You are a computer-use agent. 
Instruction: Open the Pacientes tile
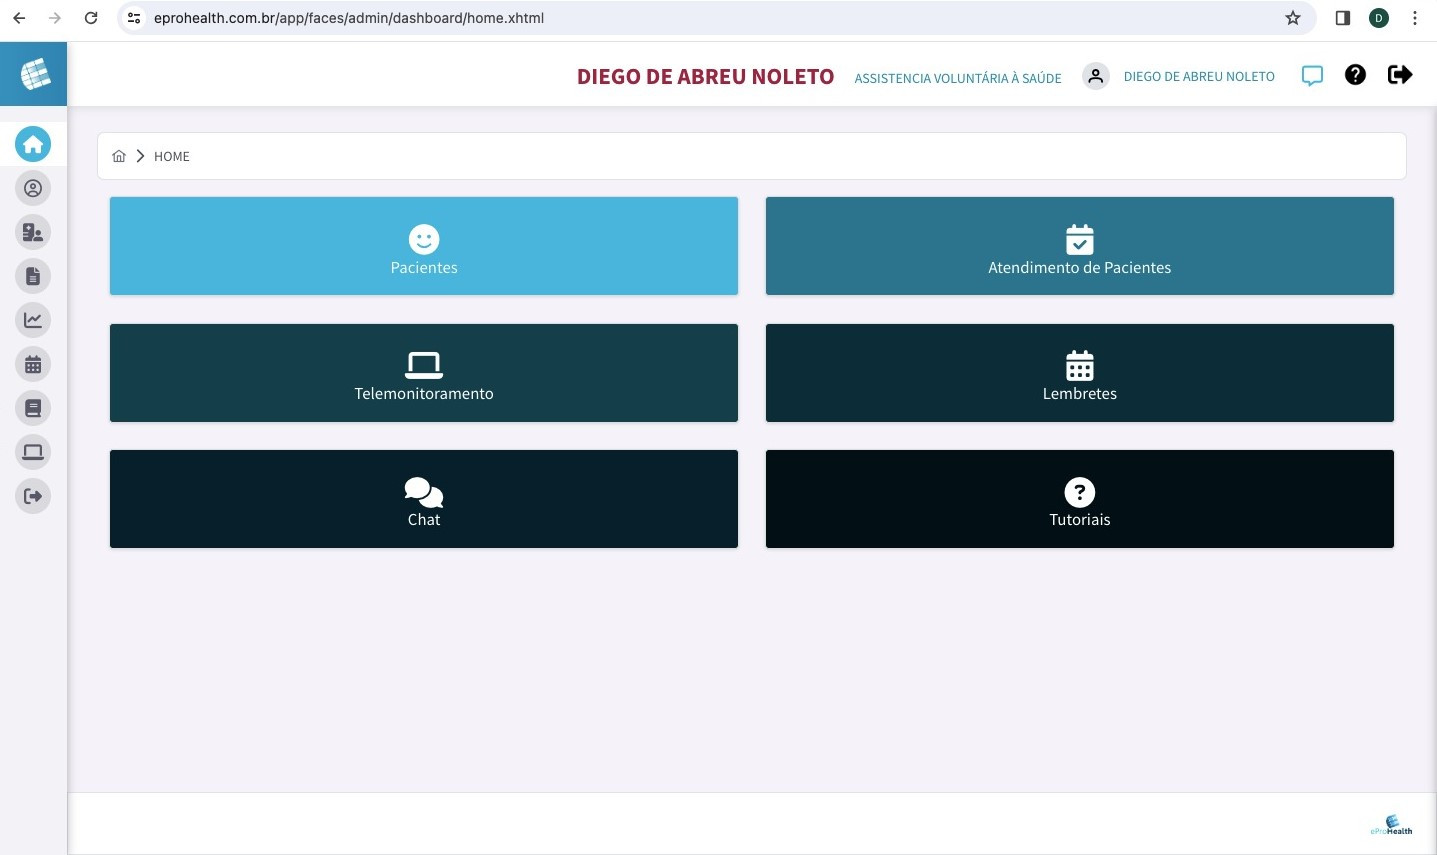click(x=424, y=246)
